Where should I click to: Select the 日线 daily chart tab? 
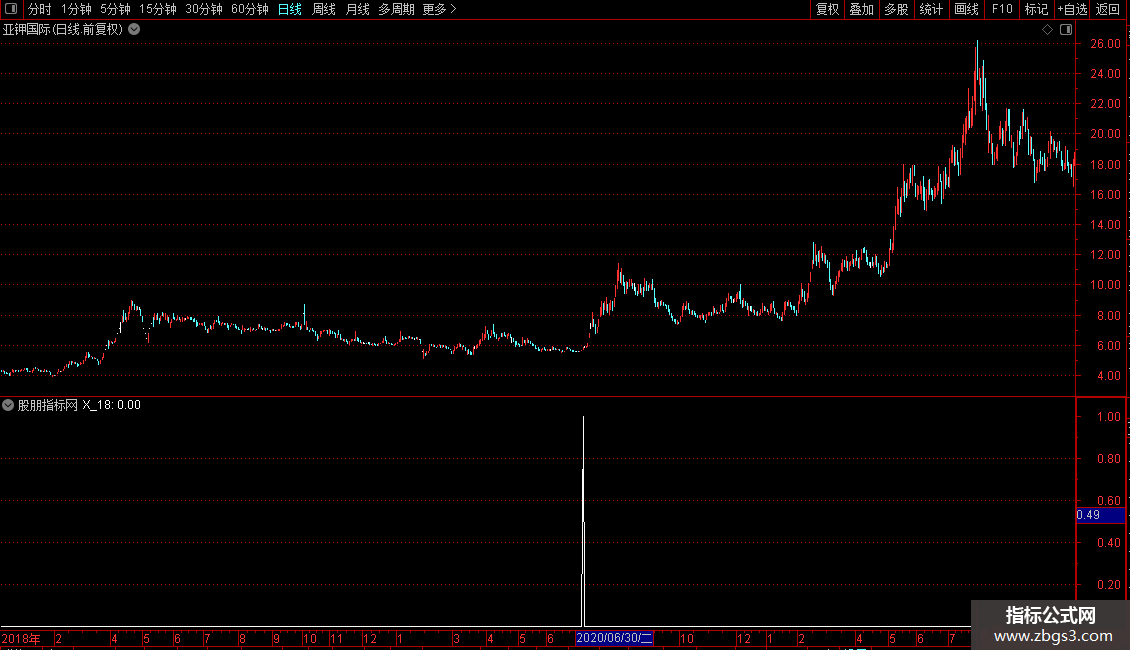coord(290,9)
